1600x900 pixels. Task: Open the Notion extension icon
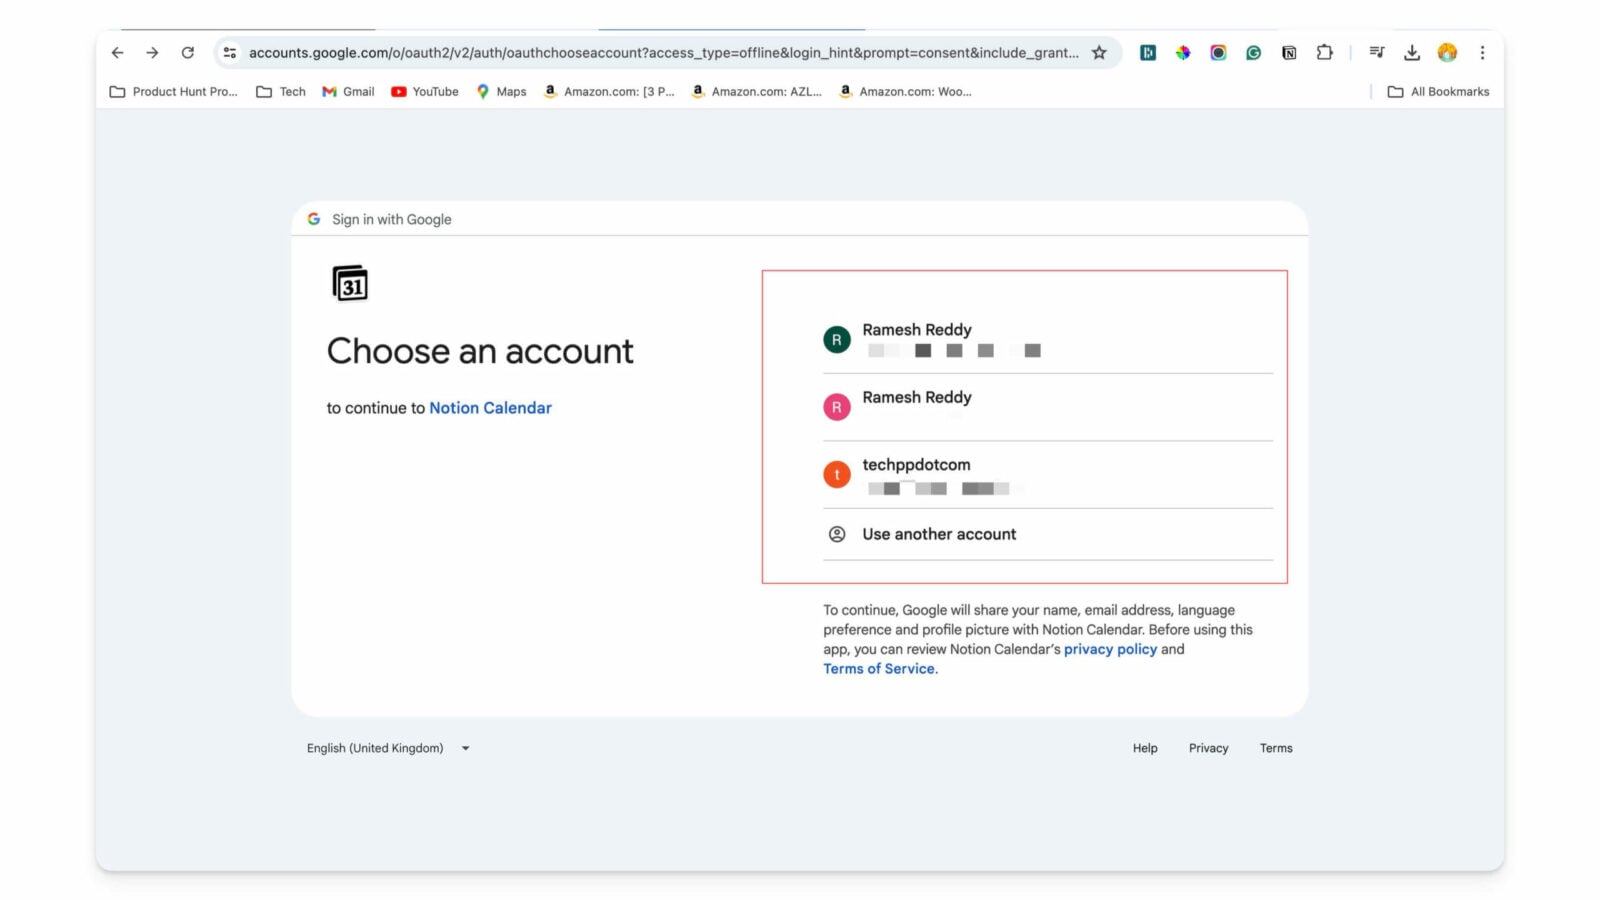[x=1289, y=52]
